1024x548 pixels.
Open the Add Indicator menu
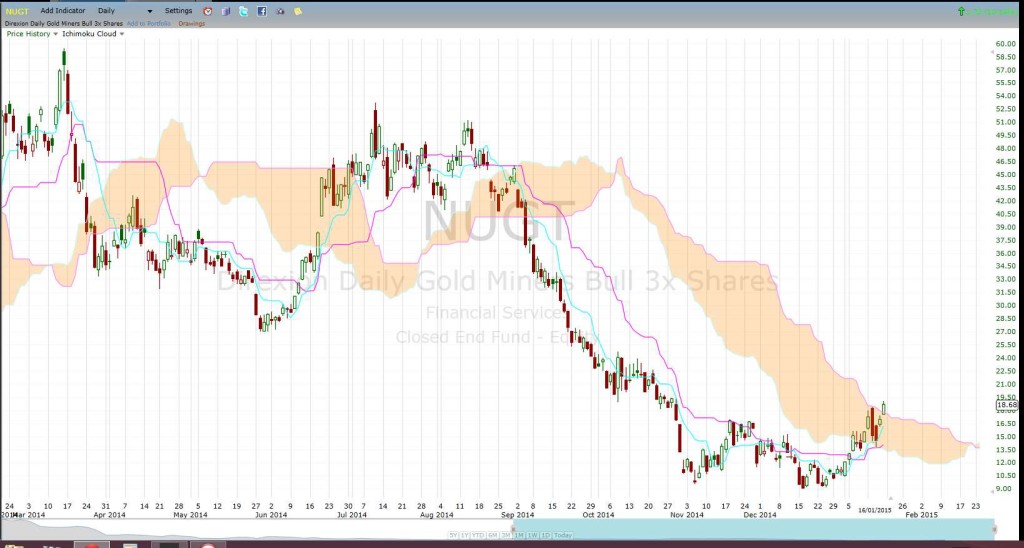click(63, 11)
